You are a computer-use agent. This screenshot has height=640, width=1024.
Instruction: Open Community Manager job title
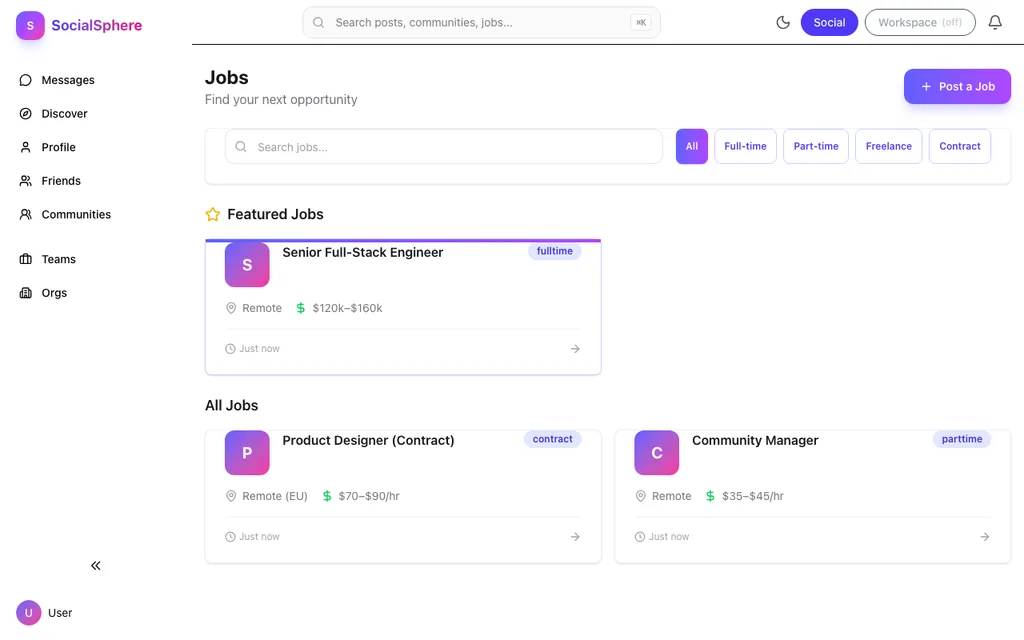pyautogui.click(x=755, y=441)
